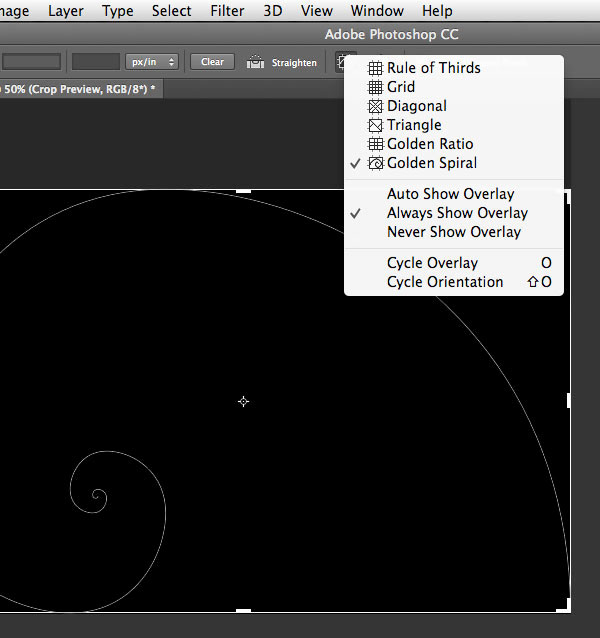Select the Rule of Thirds overlay icon
The image size is (600, 638).
tap(375, 69)
